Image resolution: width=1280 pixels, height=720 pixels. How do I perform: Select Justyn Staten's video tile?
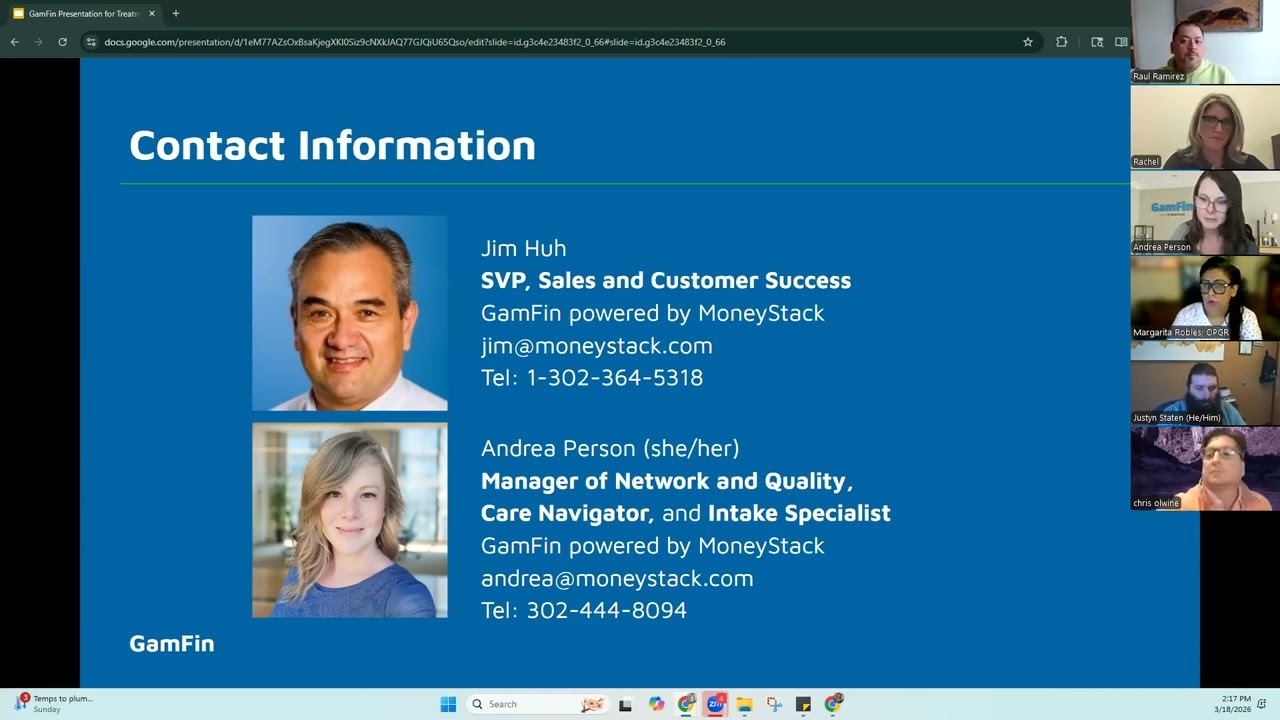pos(1205,383)
